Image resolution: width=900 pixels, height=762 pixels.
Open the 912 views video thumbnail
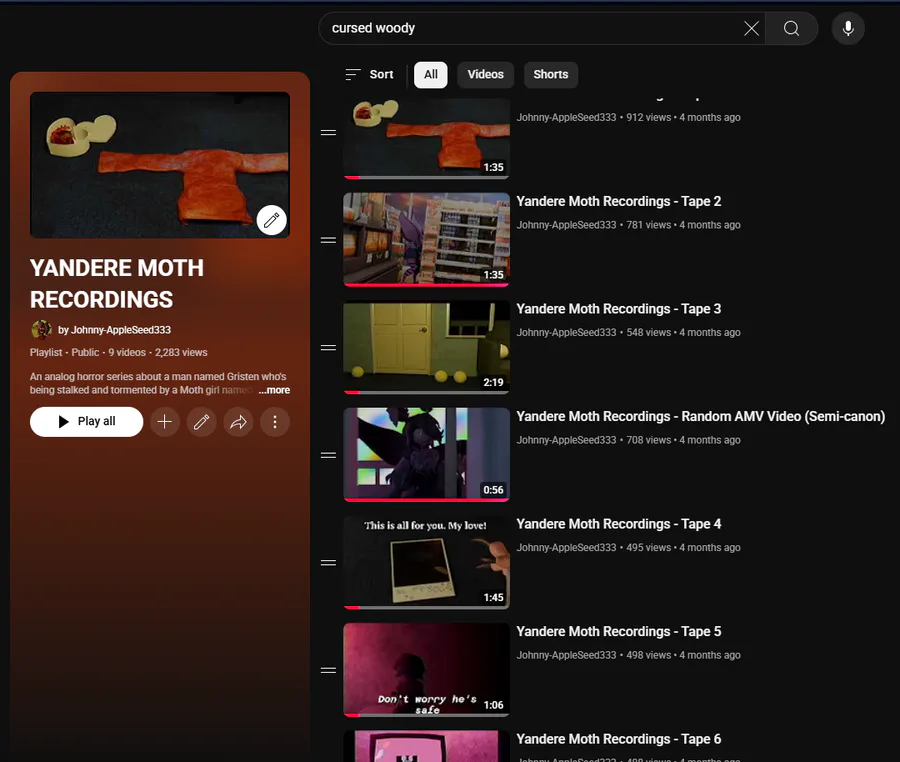pyautogui.click(x=426, y=138)
